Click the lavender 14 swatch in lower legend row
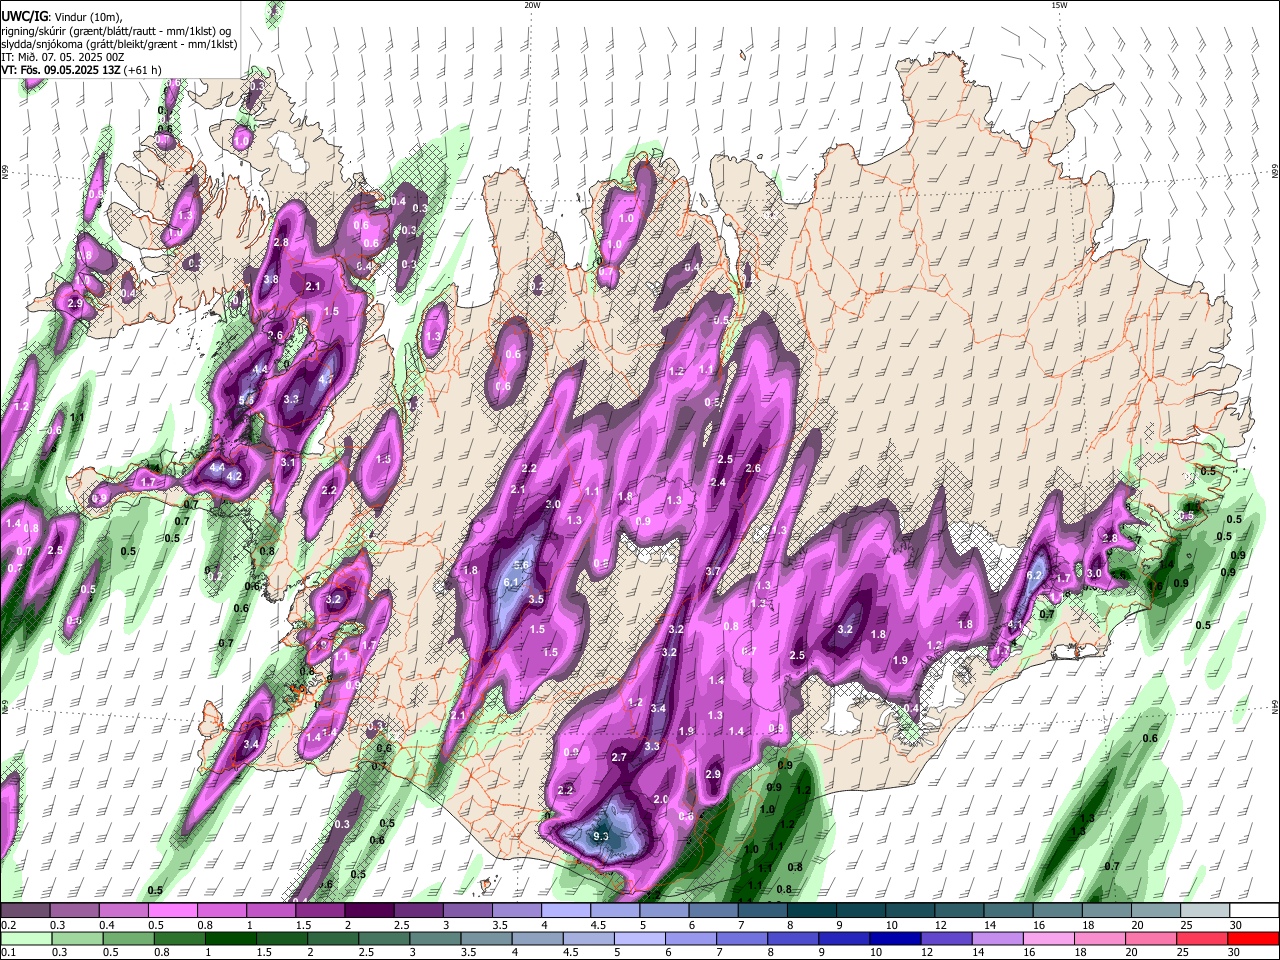This screenshot has width=1280, height=960. (997, 939)
